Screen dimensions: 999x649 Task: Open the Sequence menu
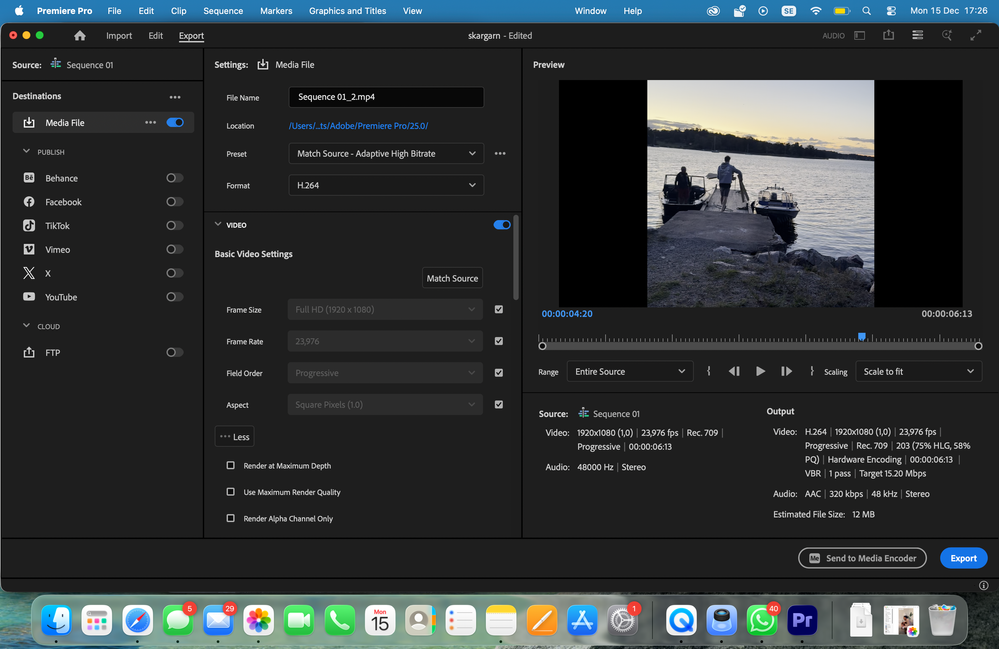[x=223, y=11]
